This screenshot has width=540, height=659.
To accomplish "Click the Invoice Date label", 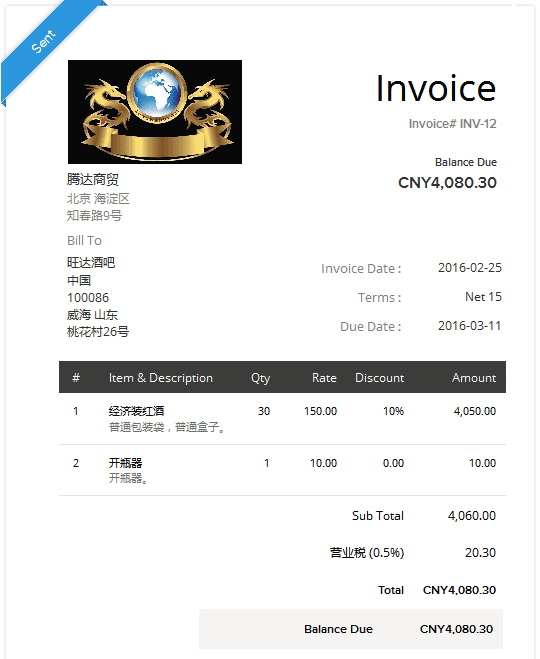I will tap(361, 268).
